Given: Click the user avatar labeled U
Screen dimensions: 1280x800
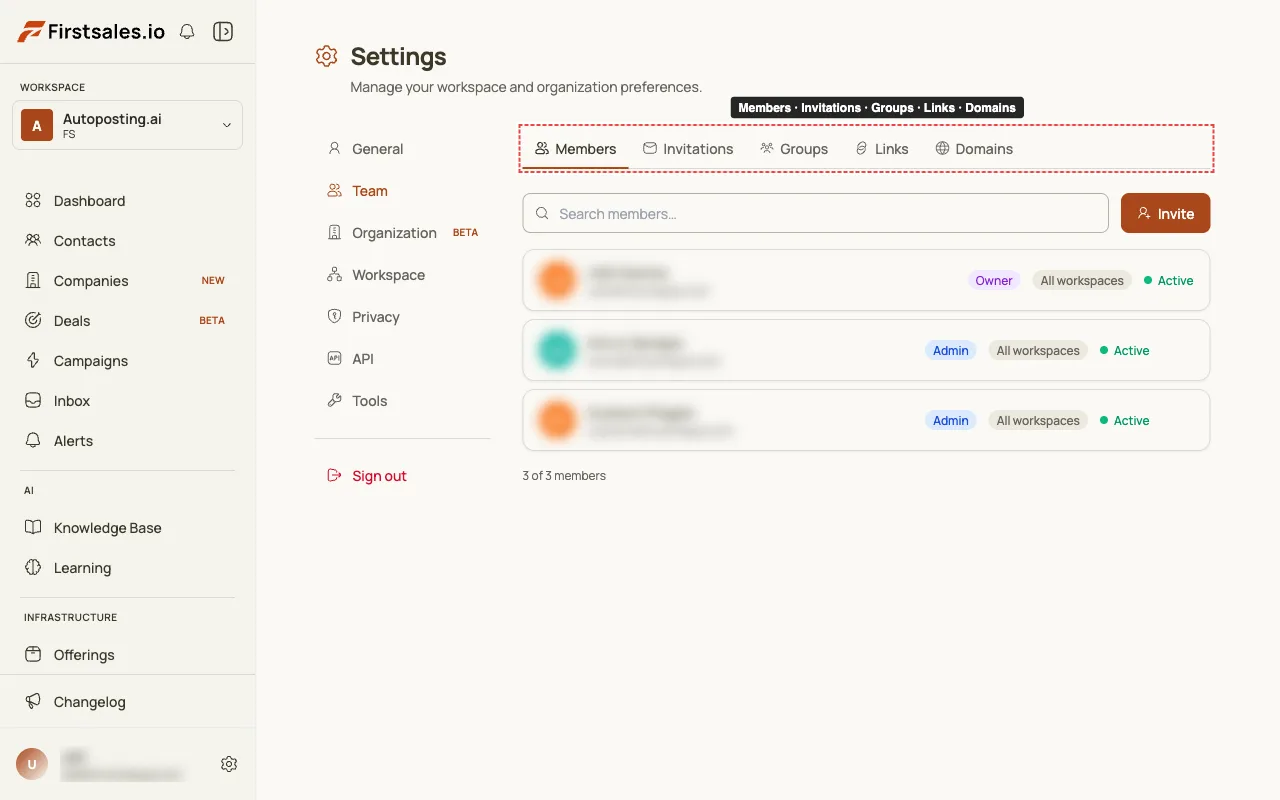Looking at the screenshot, I should click(x=32, y=764).
